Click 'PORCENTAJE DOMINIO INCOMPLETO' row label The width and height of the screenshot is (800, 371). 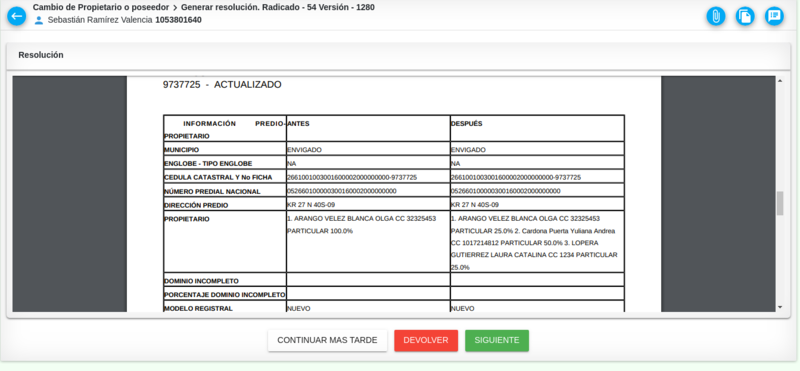(224, 294)
